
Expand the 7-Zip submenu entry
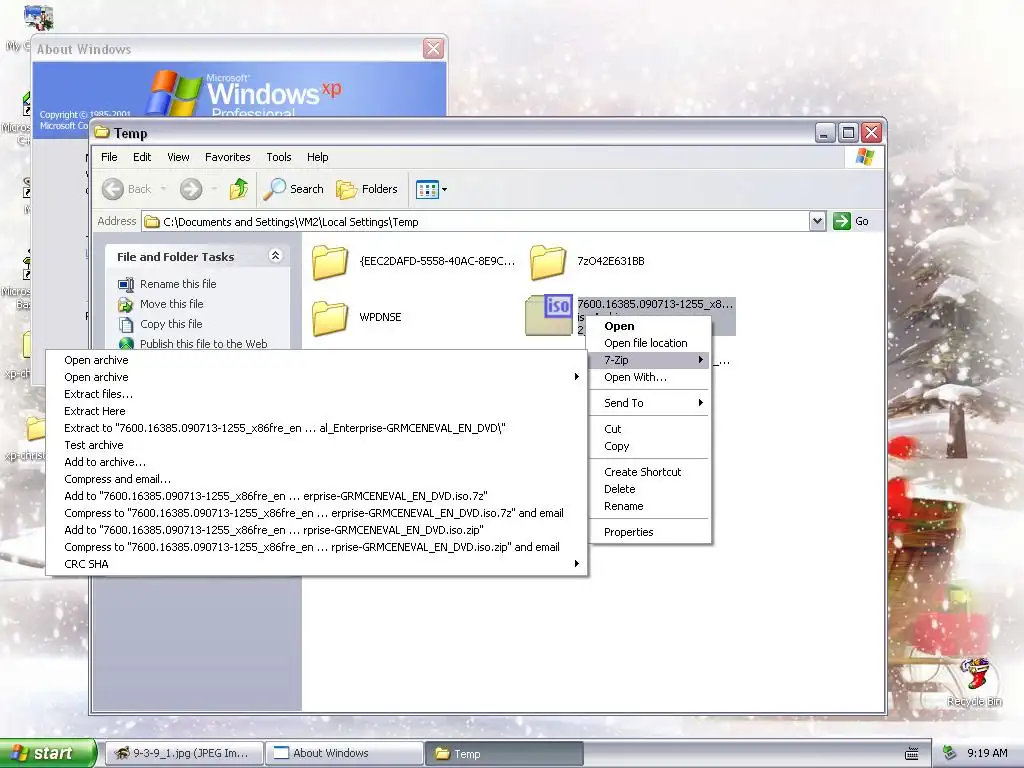648,360
